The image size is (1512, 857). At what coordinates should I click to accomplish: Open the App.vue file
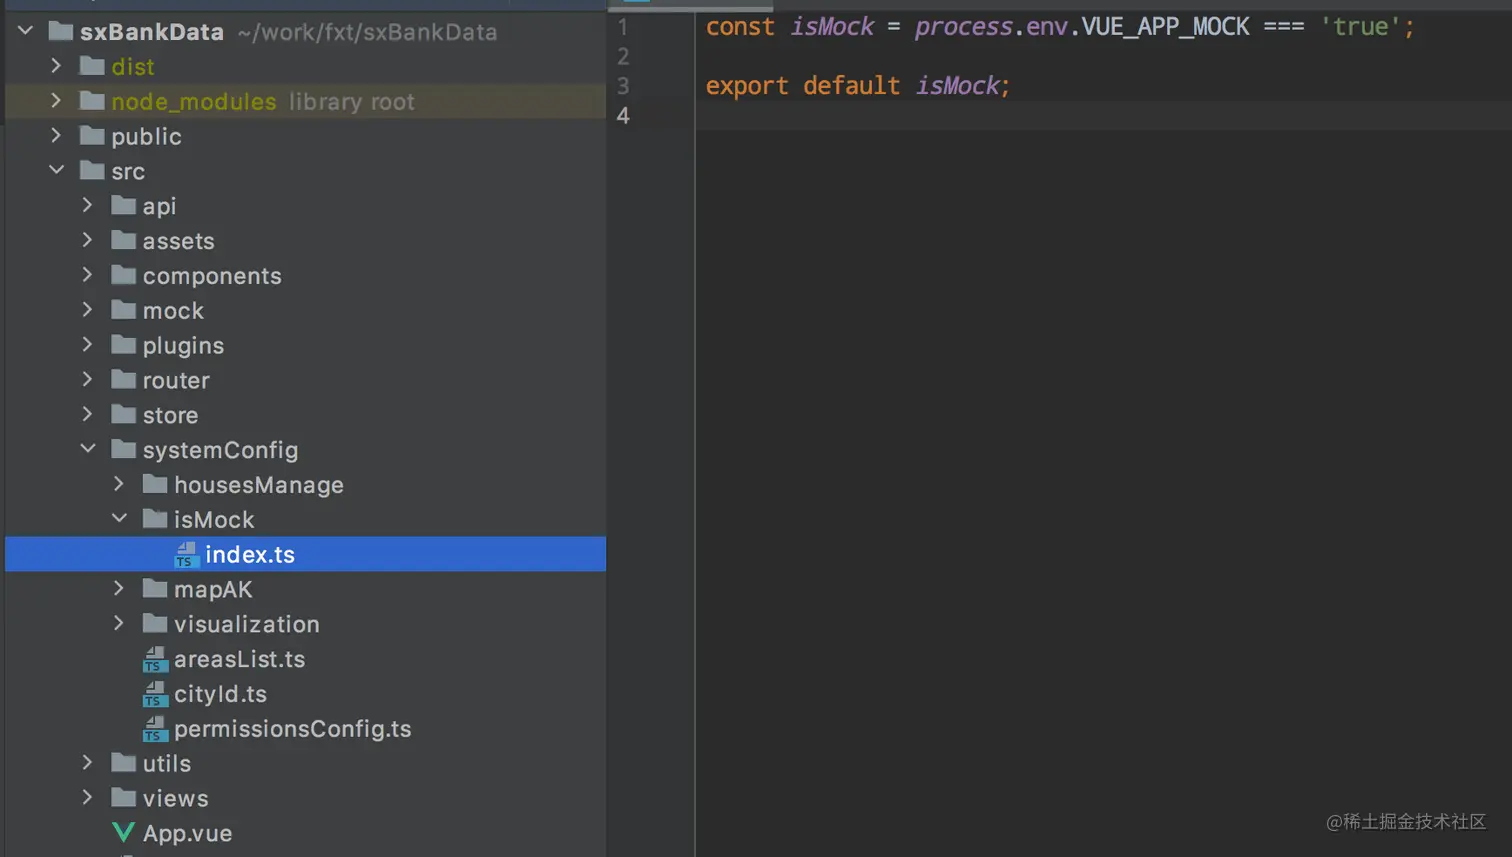pyautogui.click(x=187, y=833)
